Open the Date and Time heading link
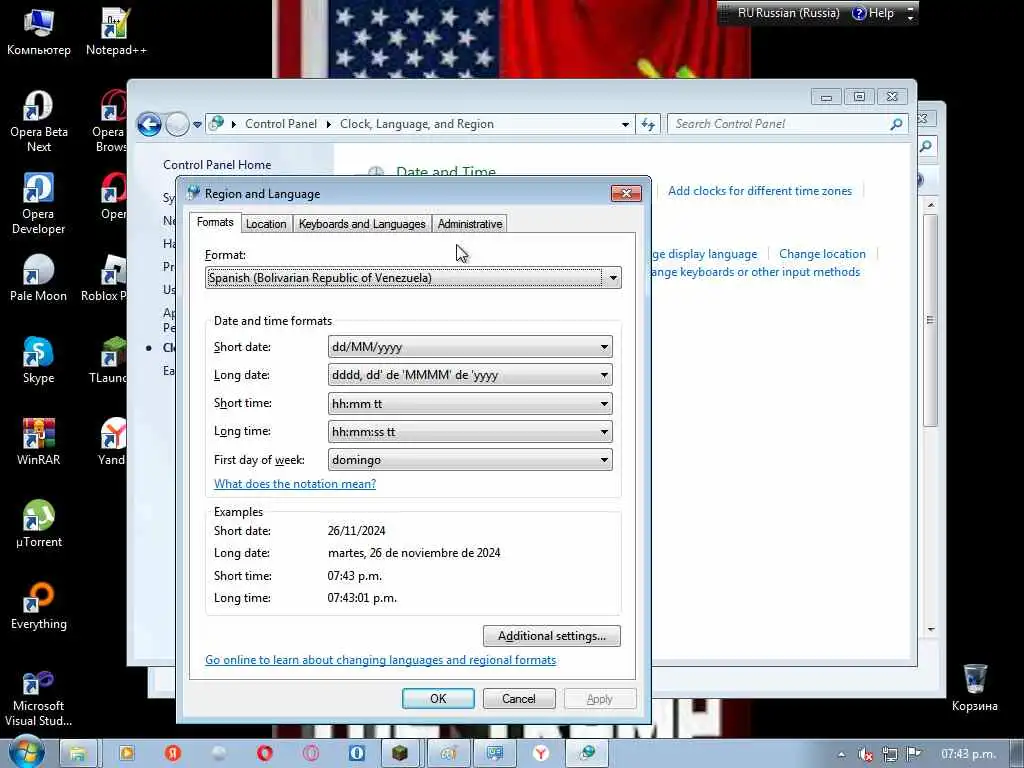This screenshot has width=1024, height=768. (446, 171)
